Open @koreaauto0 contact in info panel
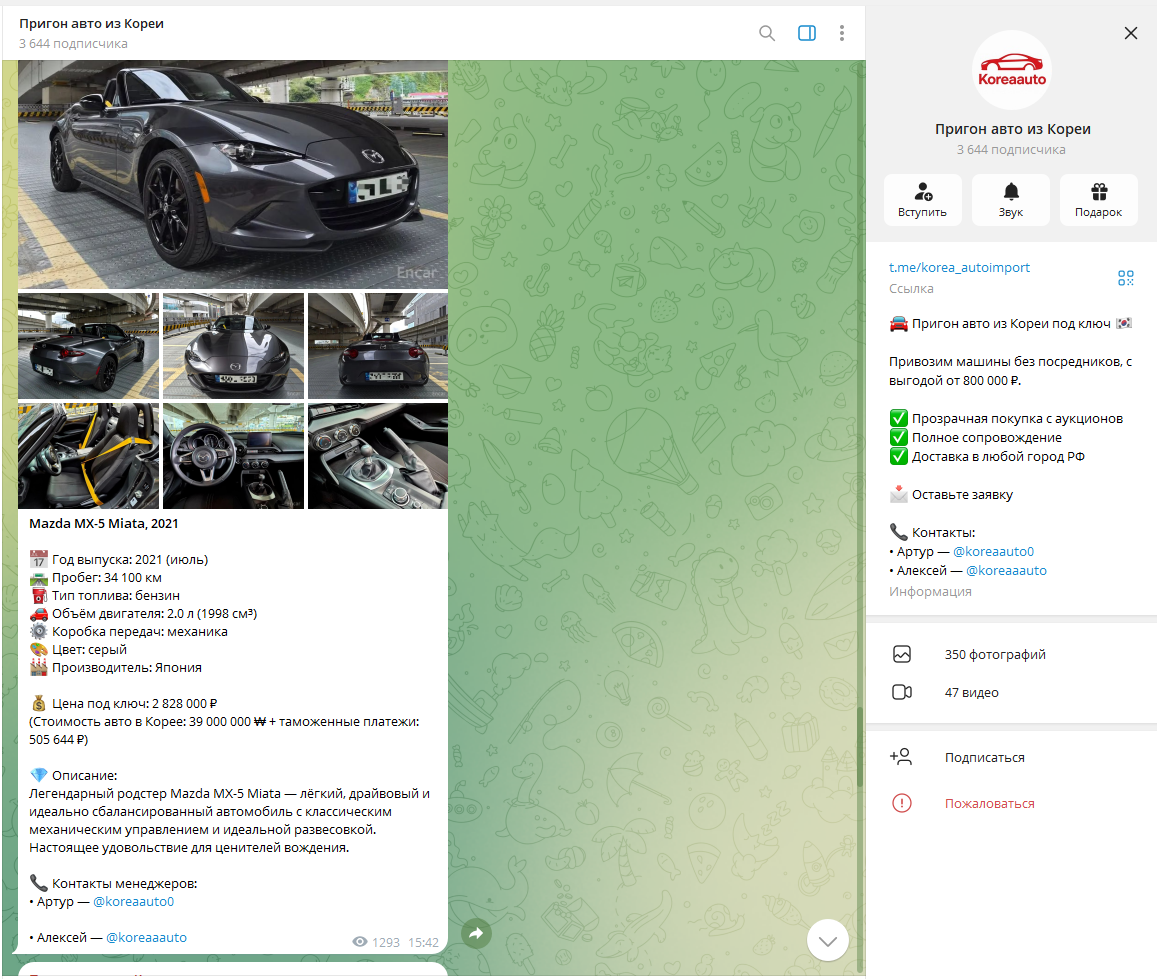Viewport: 1157px width, 979px height. [993, 551]
